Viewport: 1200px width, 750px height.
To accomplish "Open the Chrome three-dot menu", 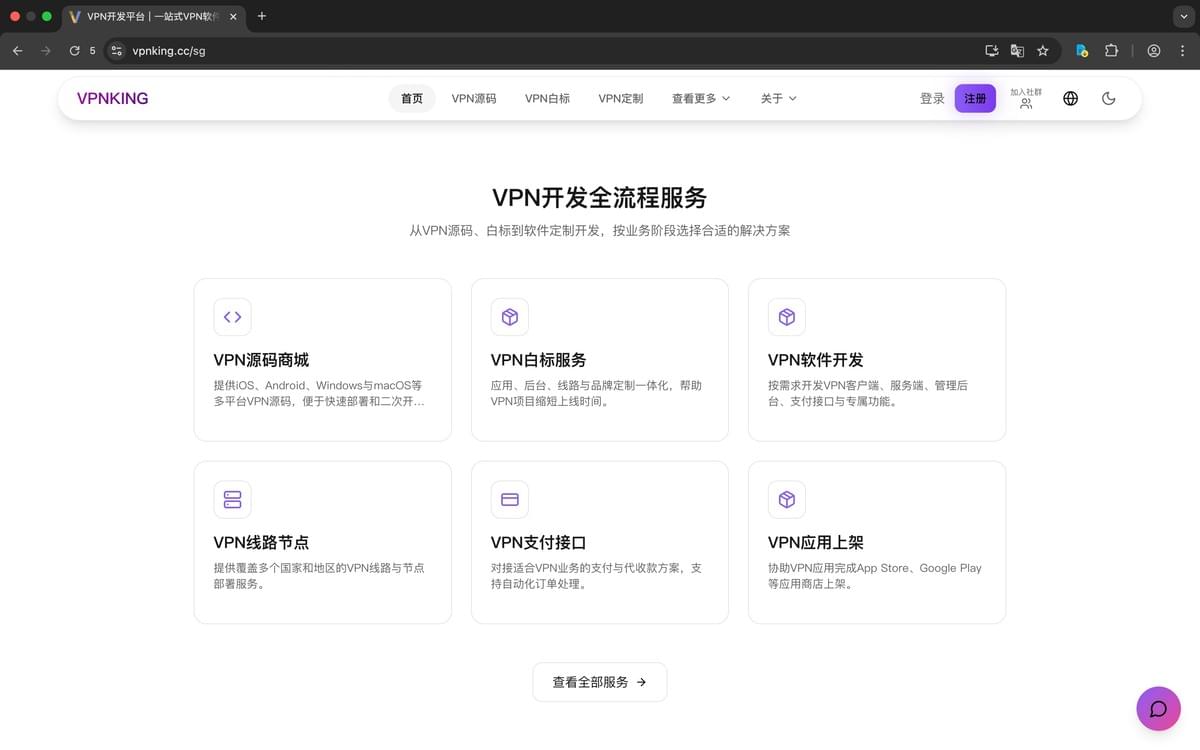I will 1182,50.
